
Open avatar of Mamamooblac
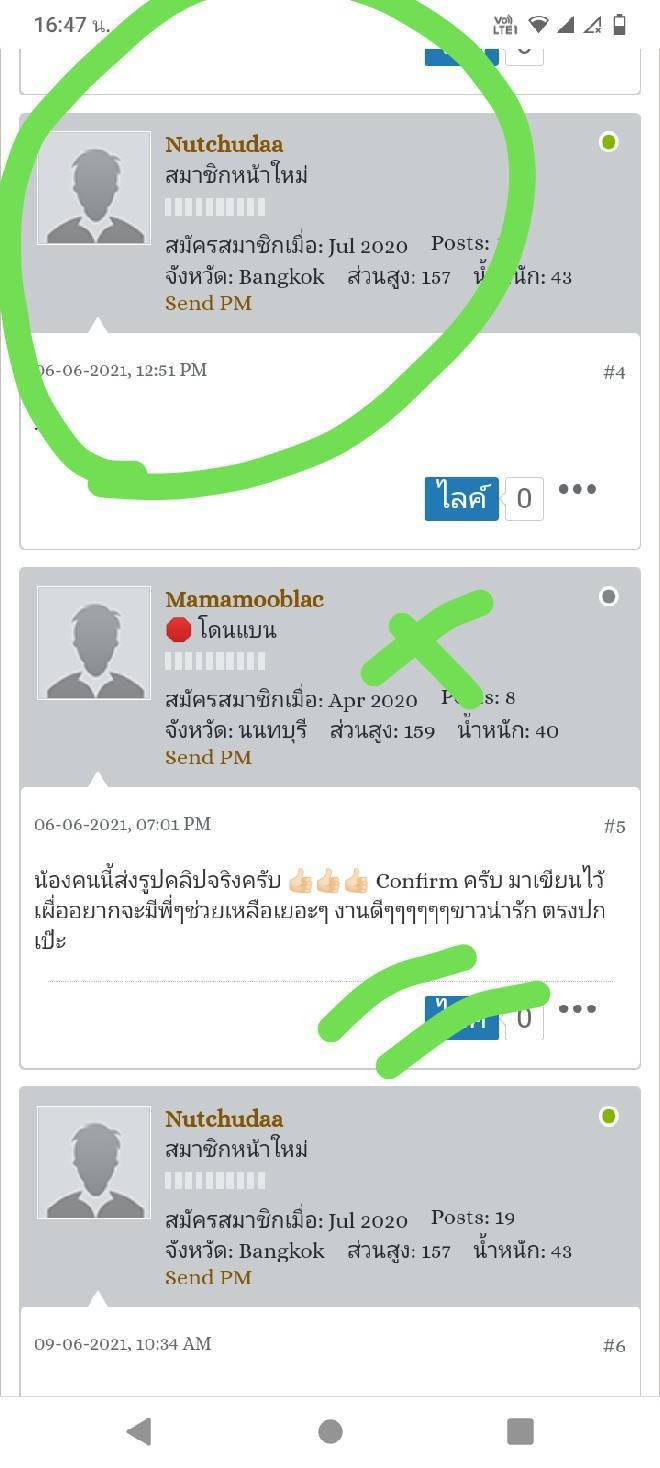tap(94, 643)
